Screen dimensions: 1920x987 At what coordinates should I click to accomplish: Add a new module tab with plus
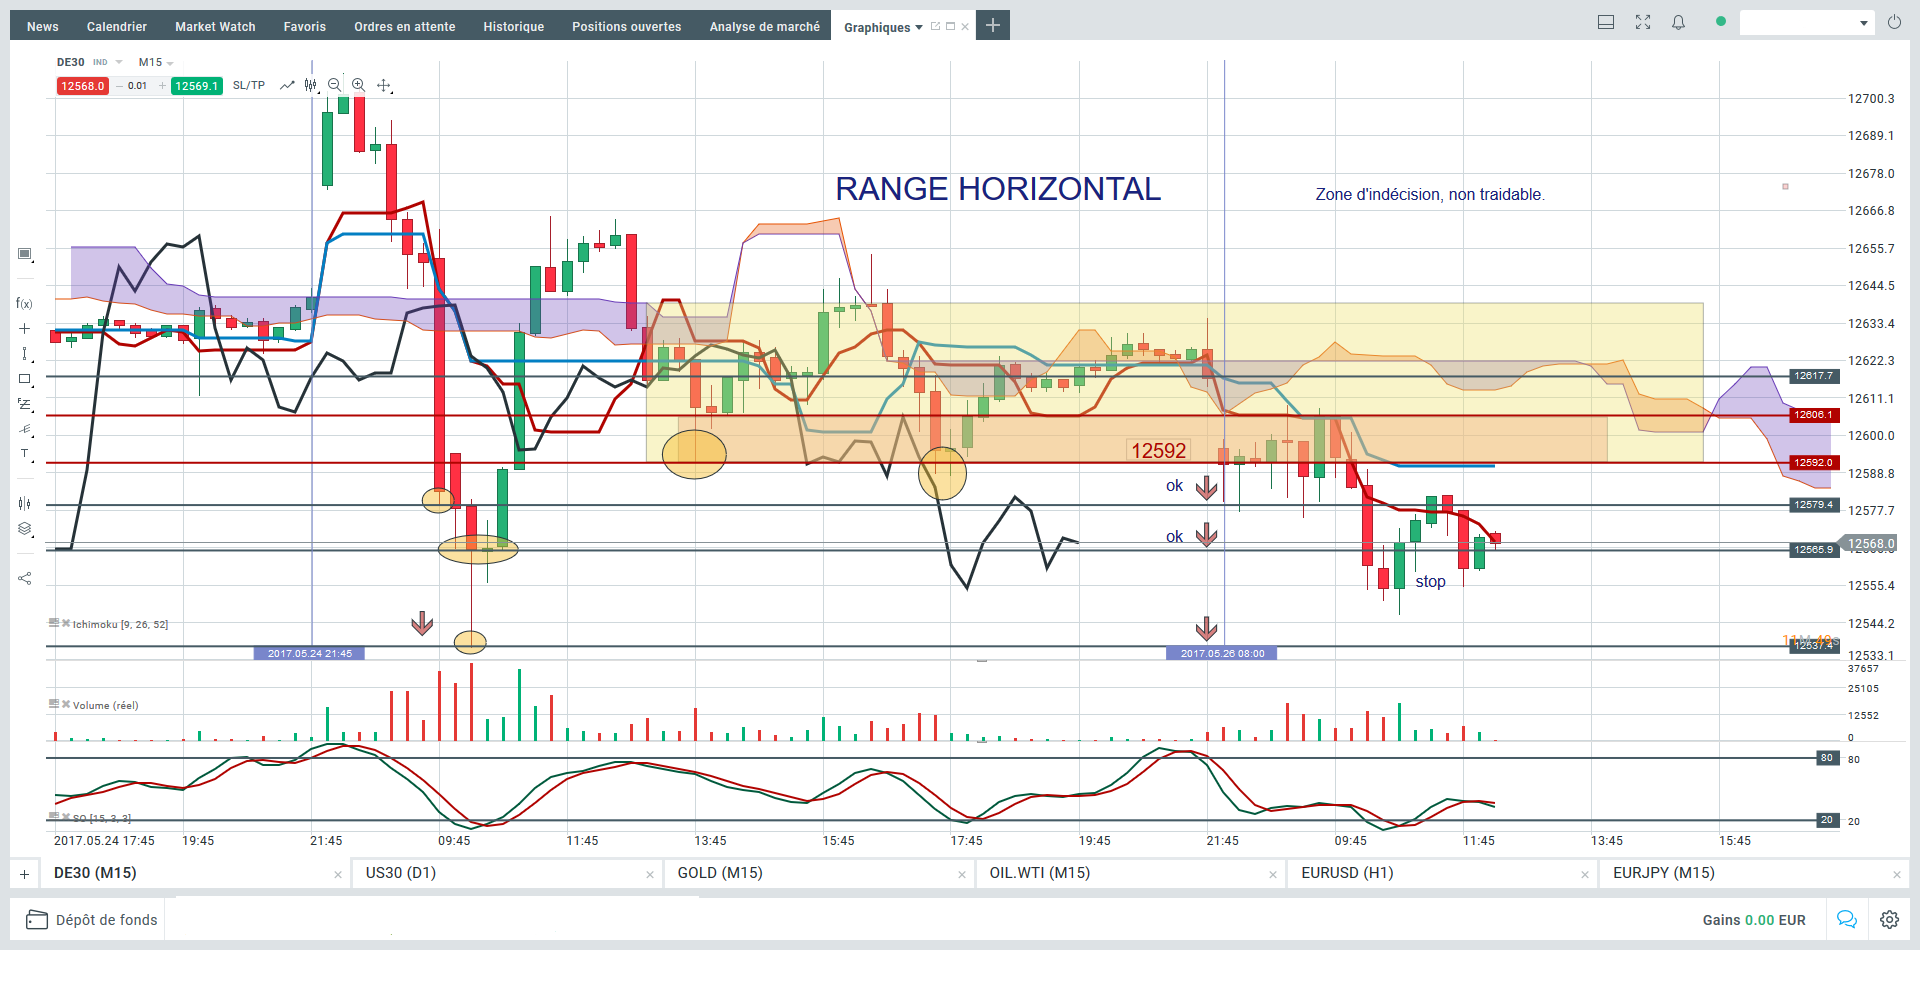coord(992,25)
